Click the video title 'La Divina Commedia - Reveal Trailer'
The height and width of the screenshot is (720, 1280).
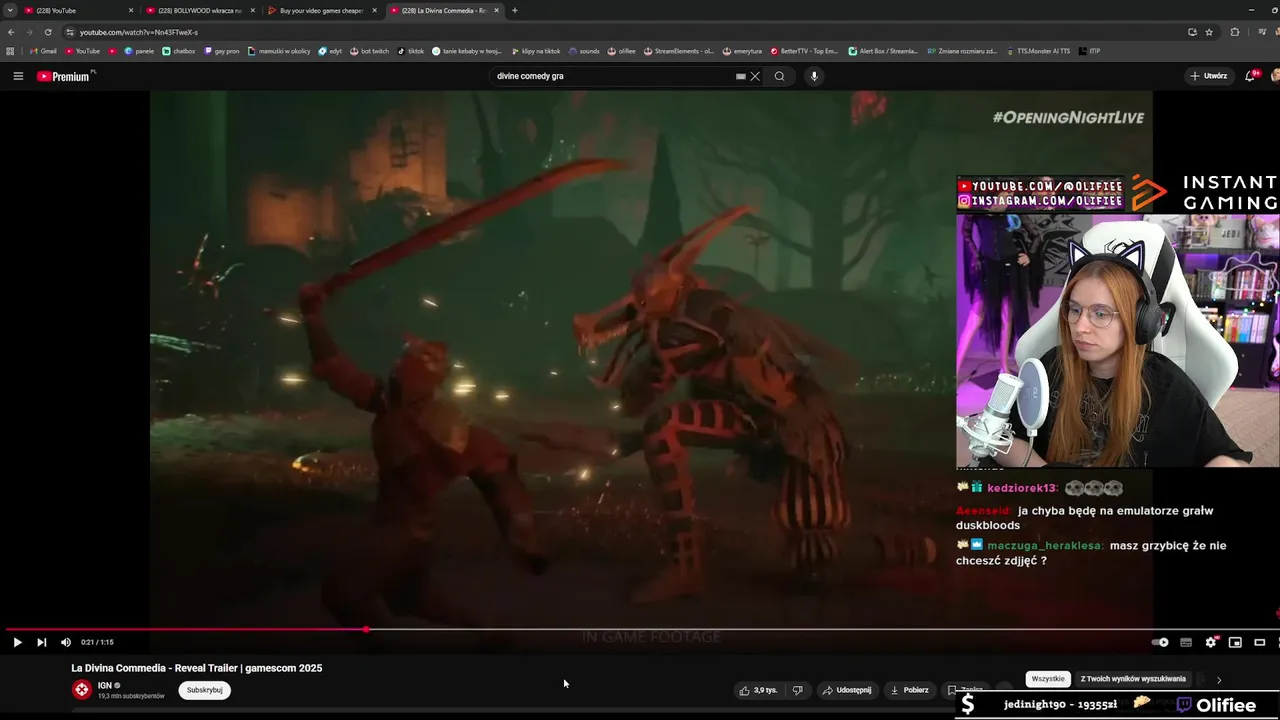tap(197, 668)
